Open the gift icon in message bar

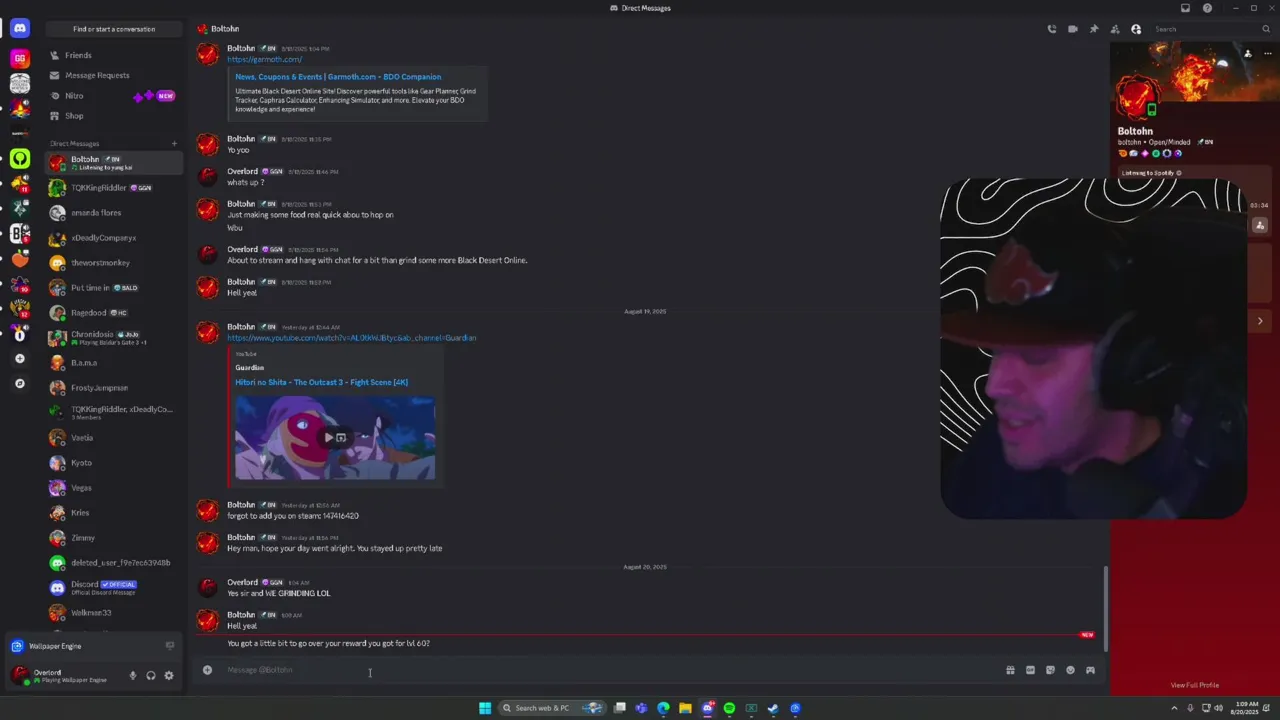(1010, 670)
